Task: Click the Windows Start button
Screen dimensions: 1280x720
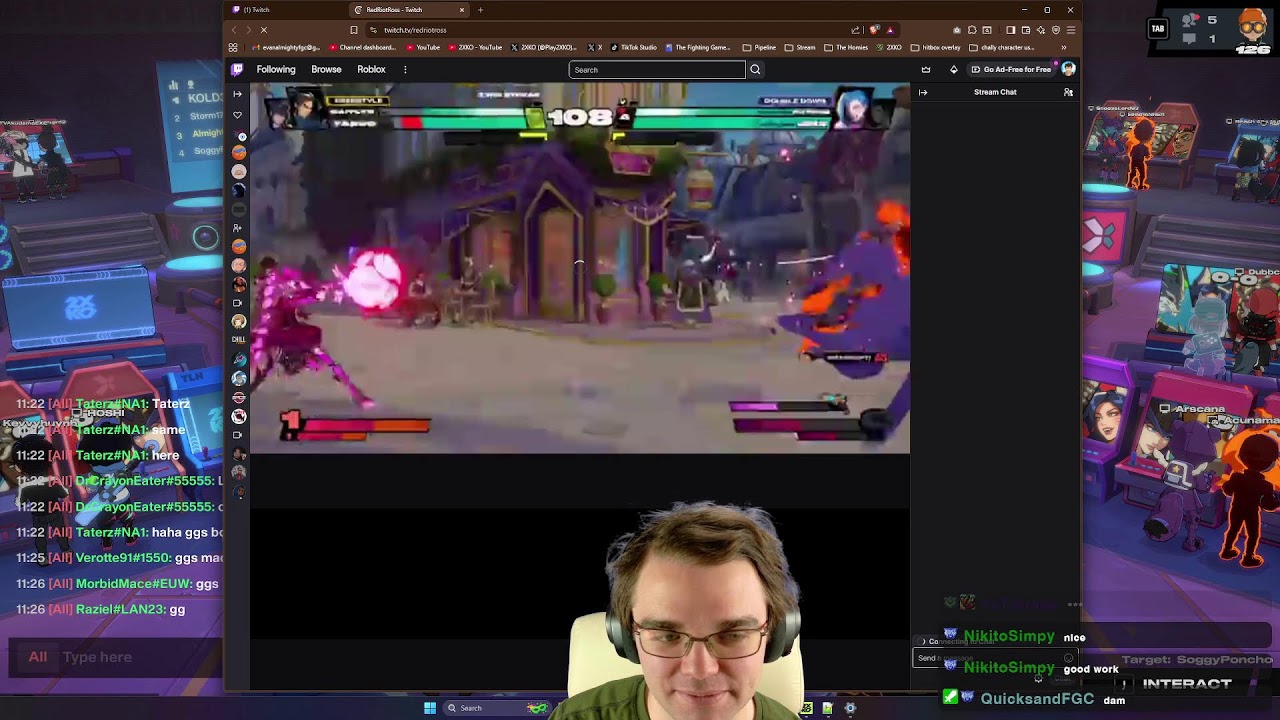Action: 430,708
